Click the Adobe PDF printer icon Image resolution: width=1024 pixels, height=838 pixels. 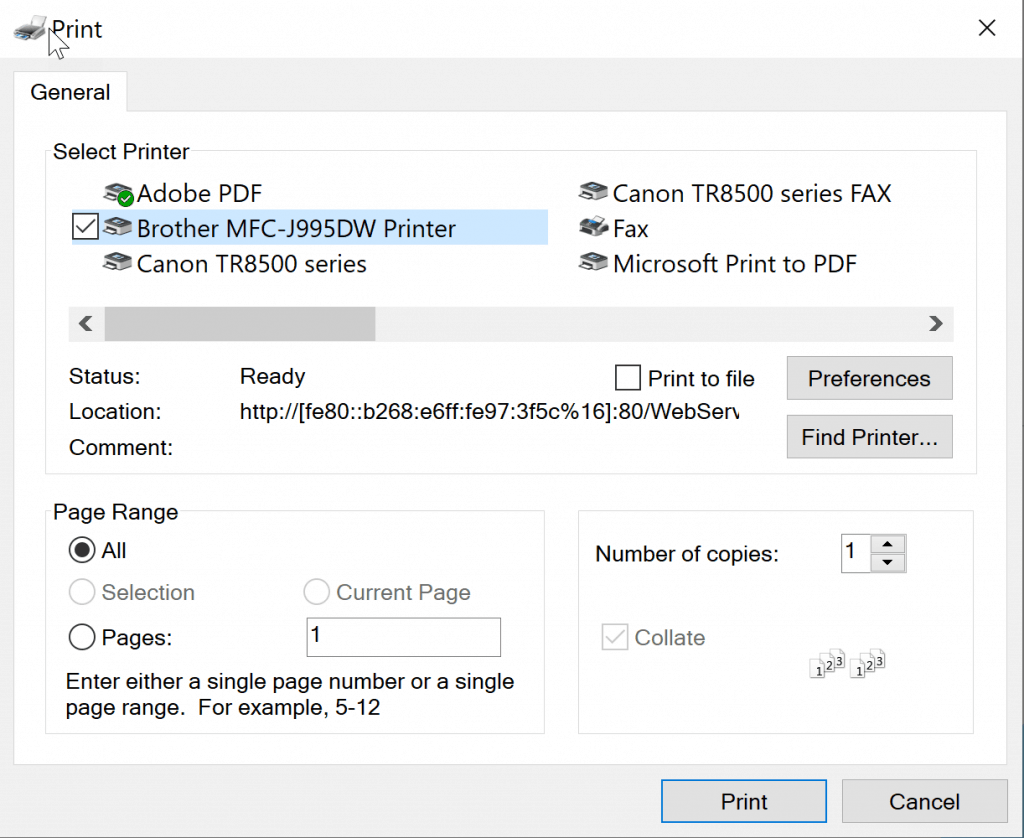click(x=118, y=194)
